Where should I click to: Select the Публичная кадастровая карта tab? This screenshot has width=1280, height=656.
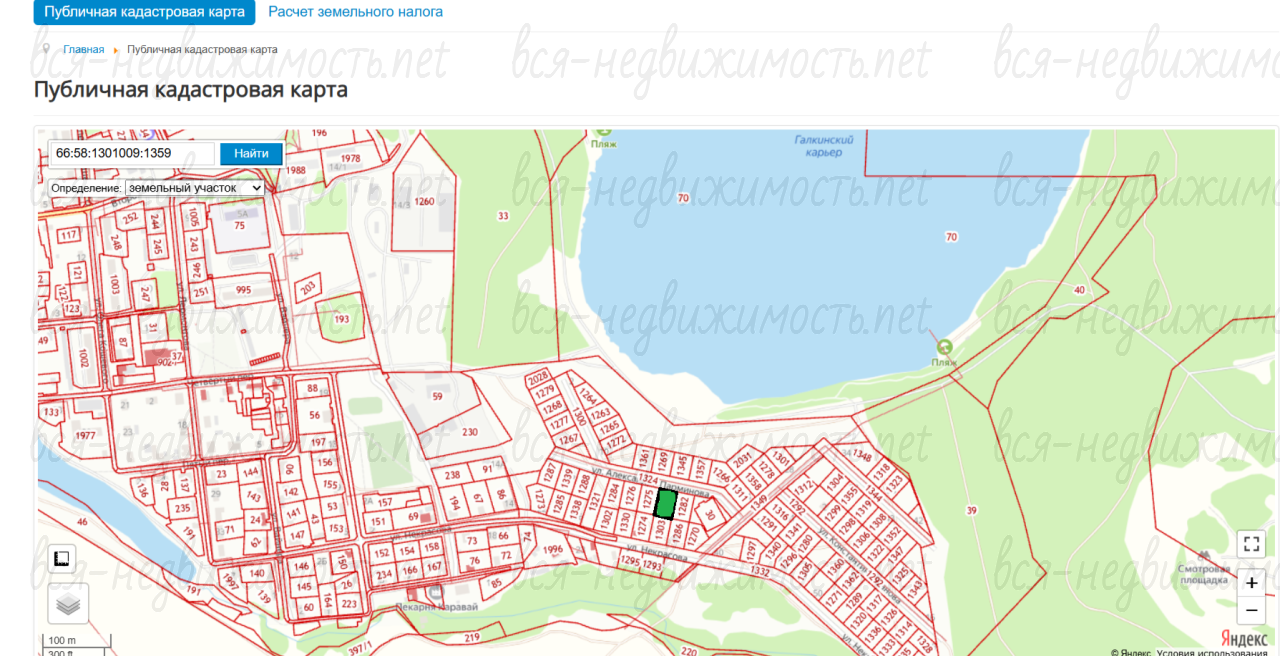point(144,12)
